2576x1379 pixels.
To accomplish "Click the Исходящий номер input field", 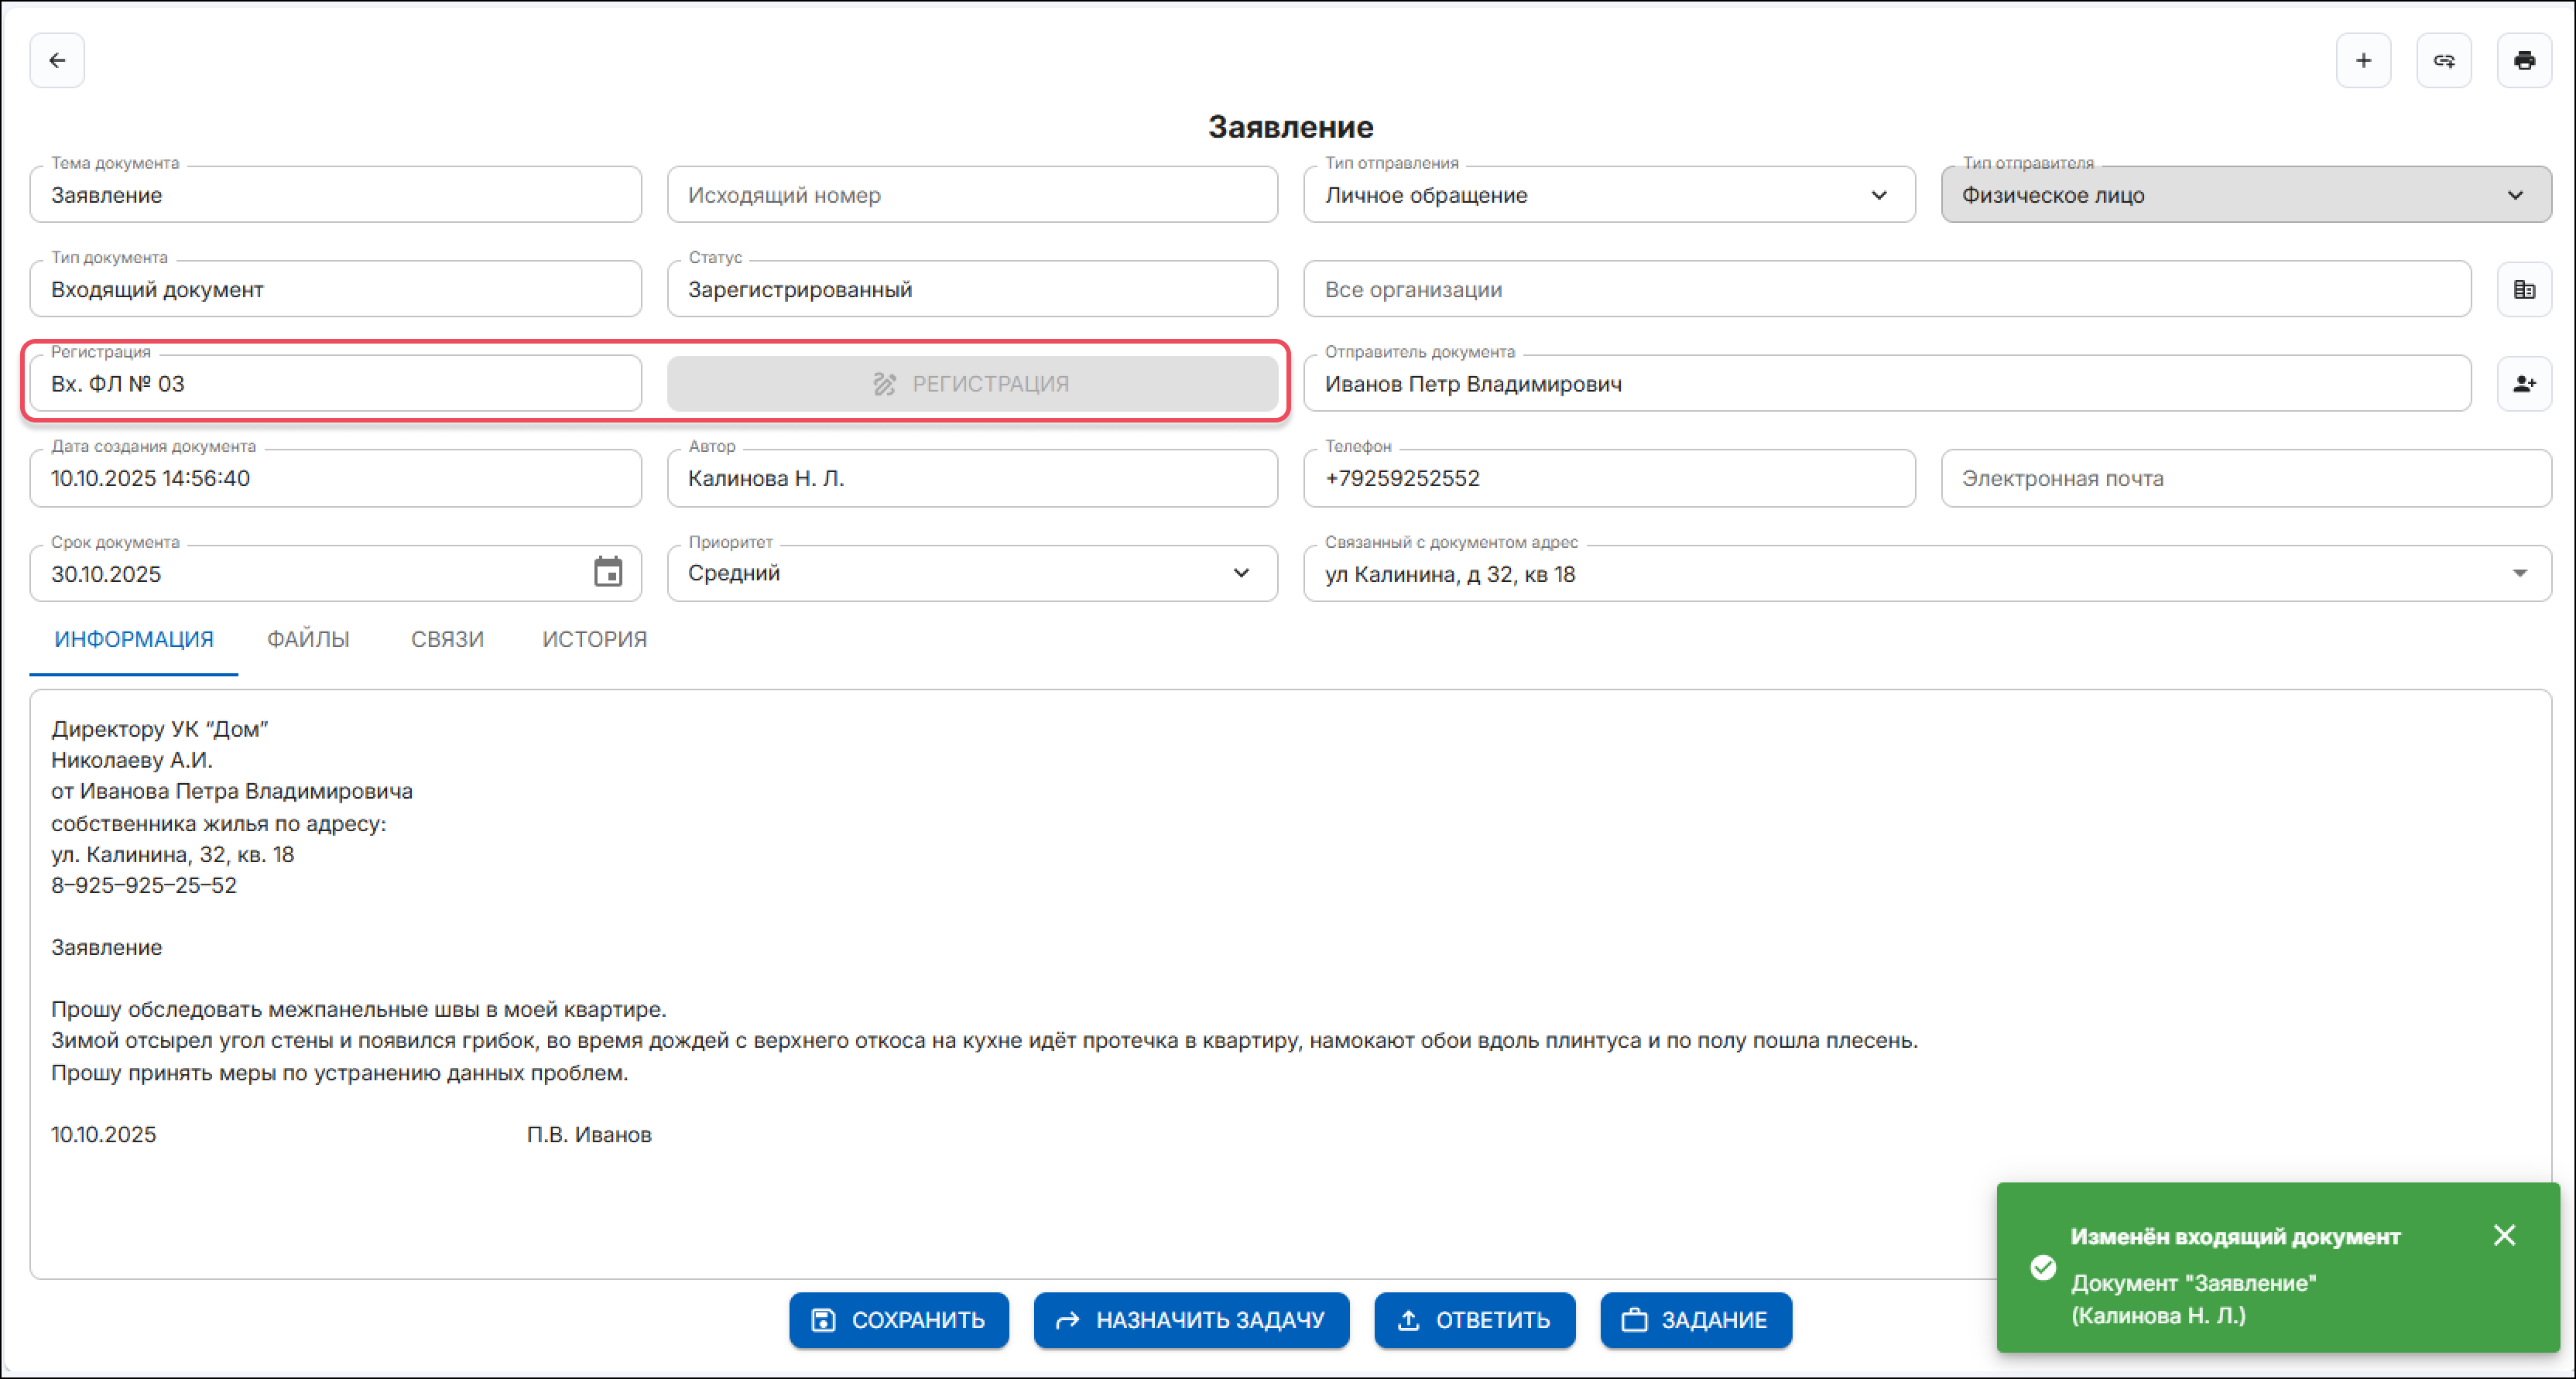I will 972,195.
